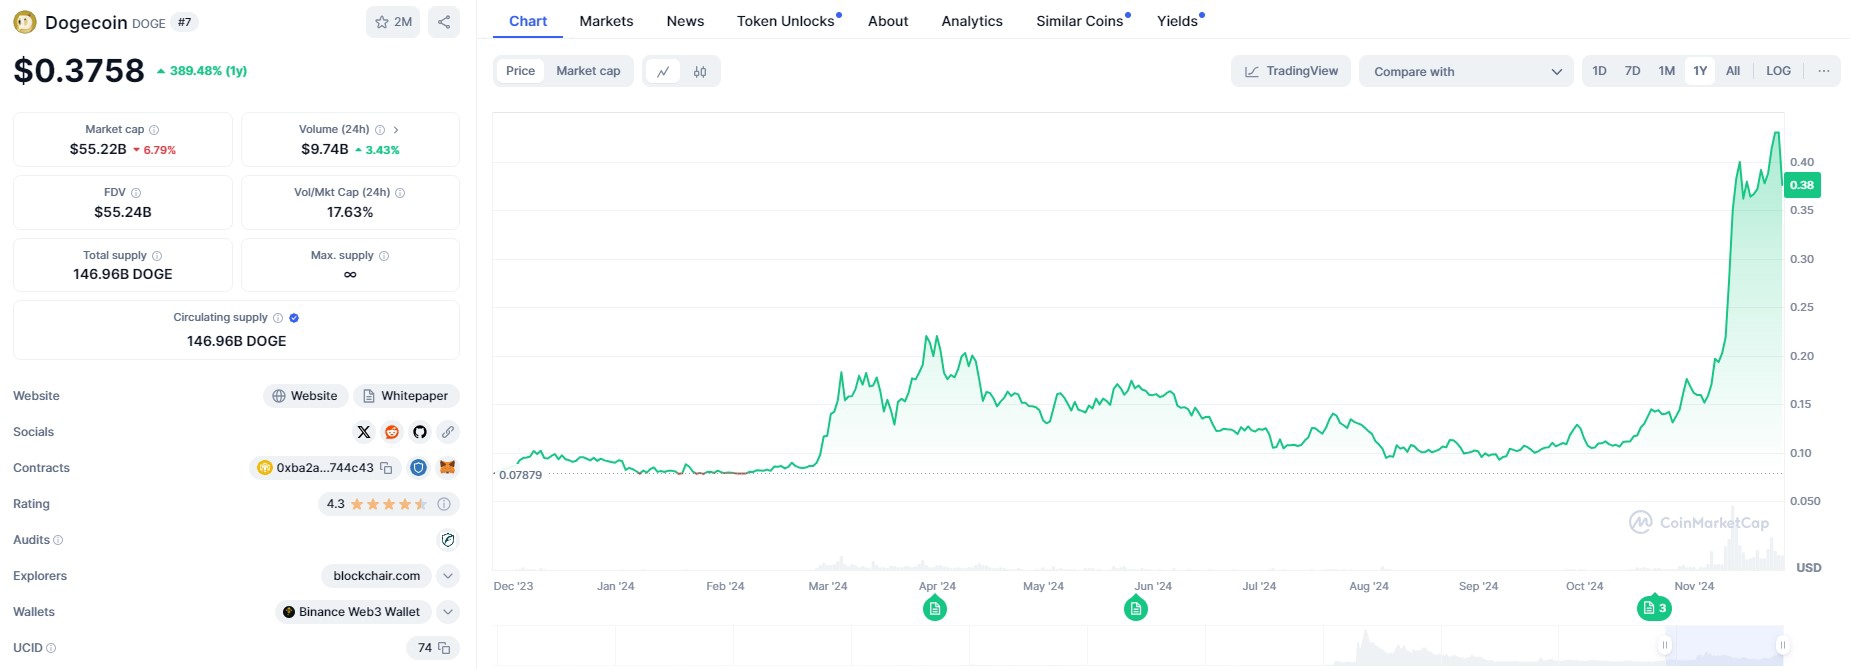Open the Compare with dropdown
The image size is (1850, 669).
coord(1466,72)
